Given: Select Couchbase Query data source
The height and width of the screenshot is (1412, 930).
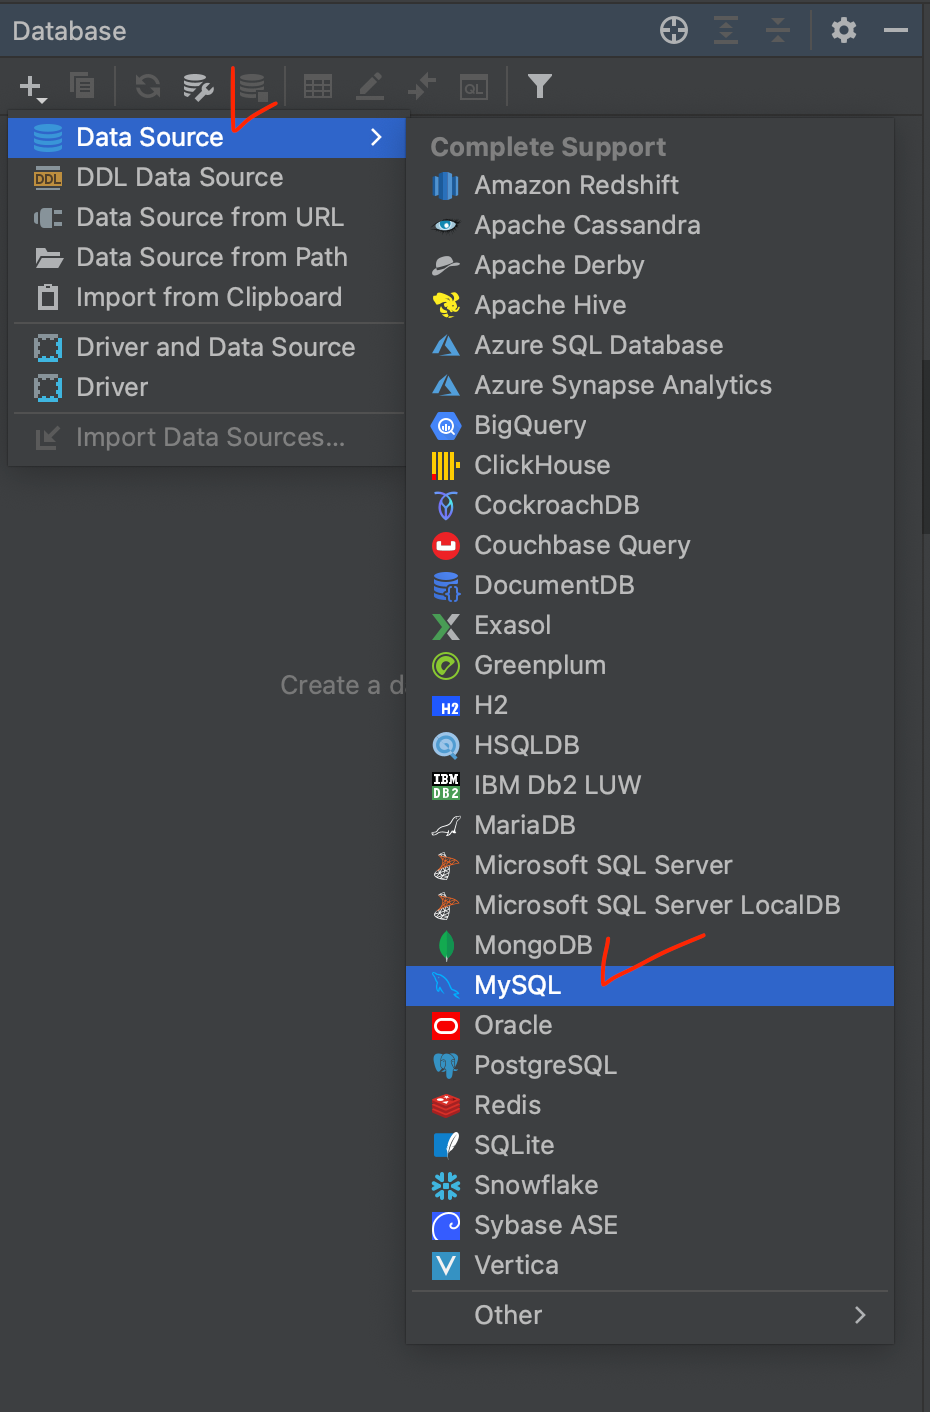Looking at the screenshot, I should pos(650,545).
